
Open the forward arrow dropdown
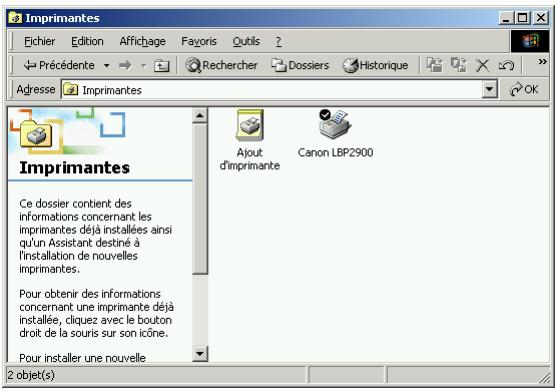(x=144, y=66)
